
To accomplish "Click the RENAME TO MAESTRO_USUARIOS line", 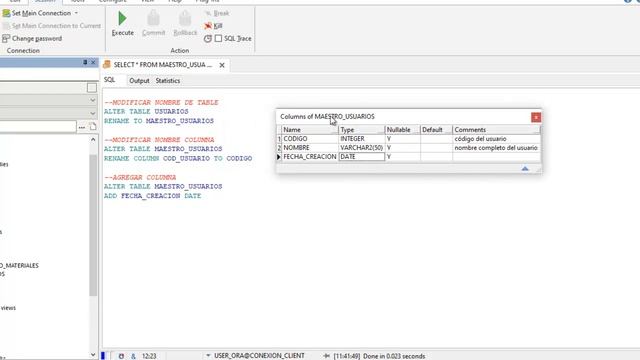I will pos(159,121).
